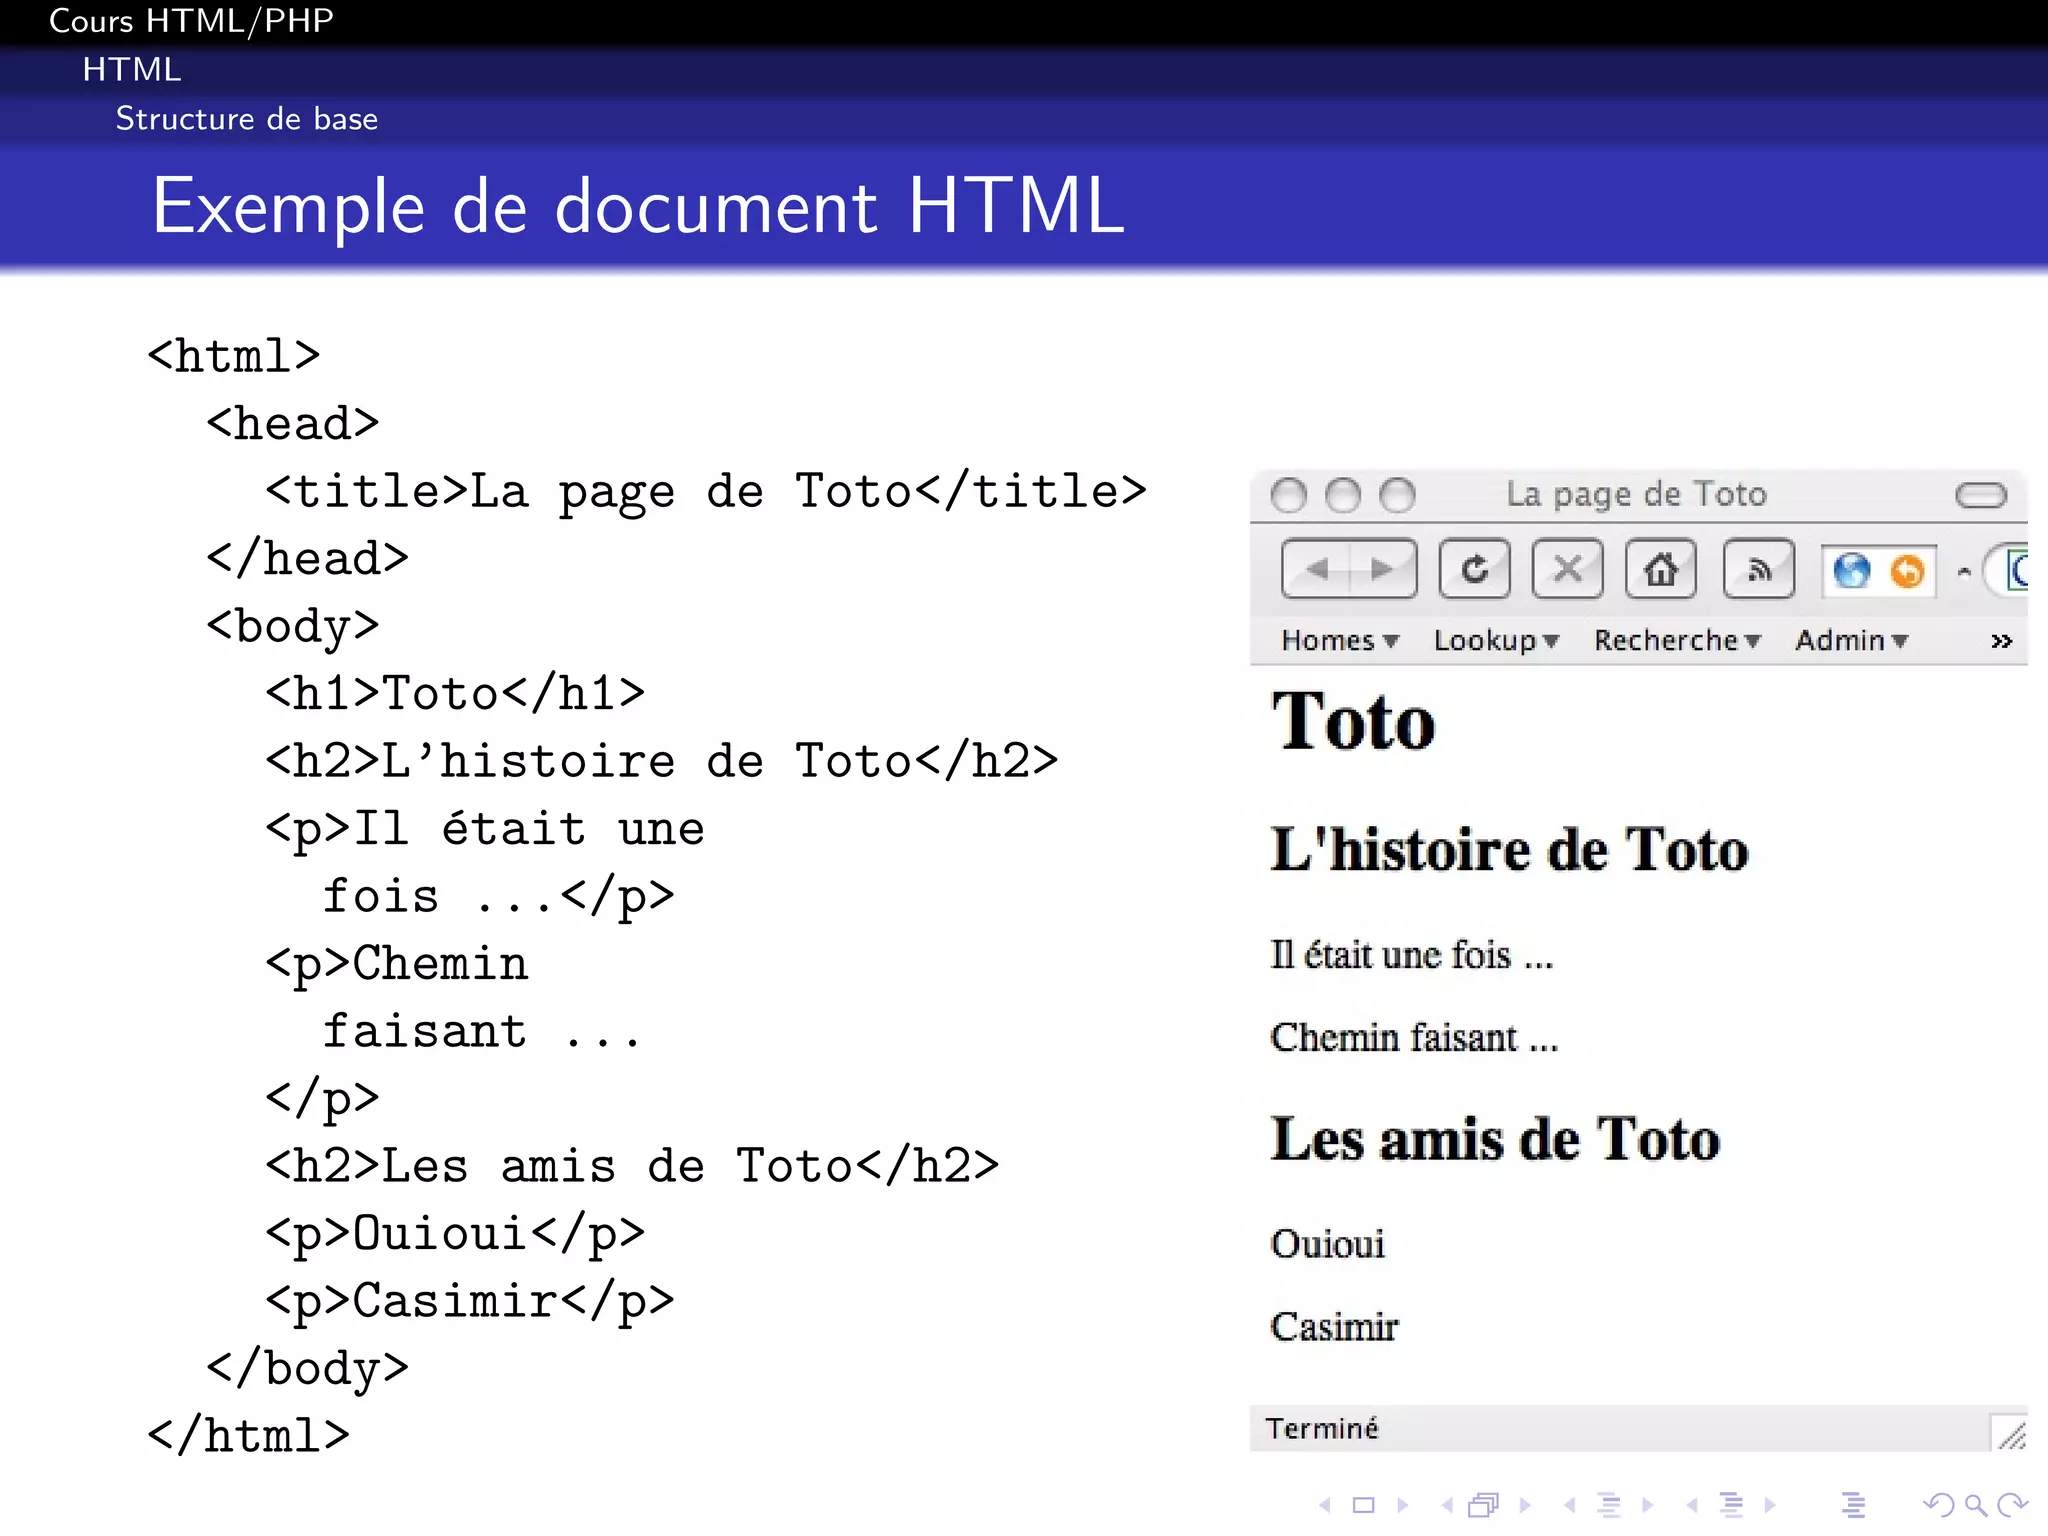Click the small caret beside the orange icon
This screenshot has width=2048, height=1536.
coord(1964,572)
